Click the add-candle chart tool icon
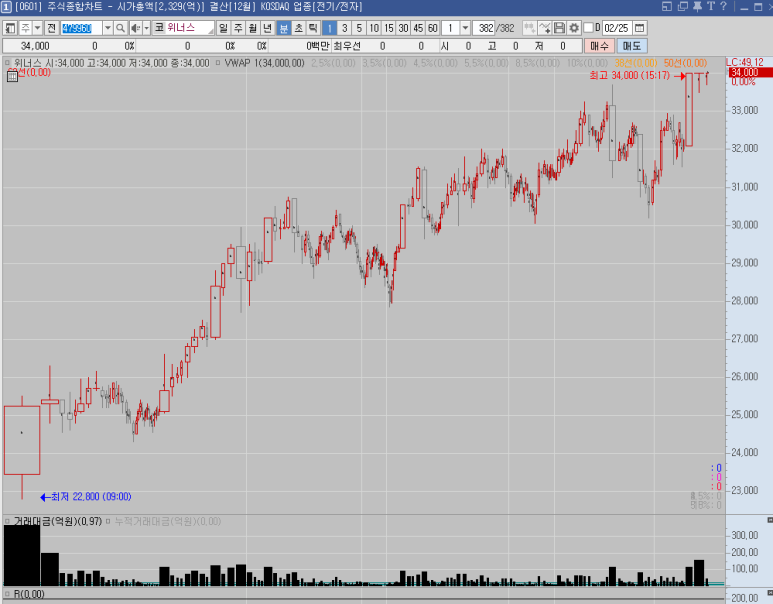773x604 pixels. click(529, 28)
